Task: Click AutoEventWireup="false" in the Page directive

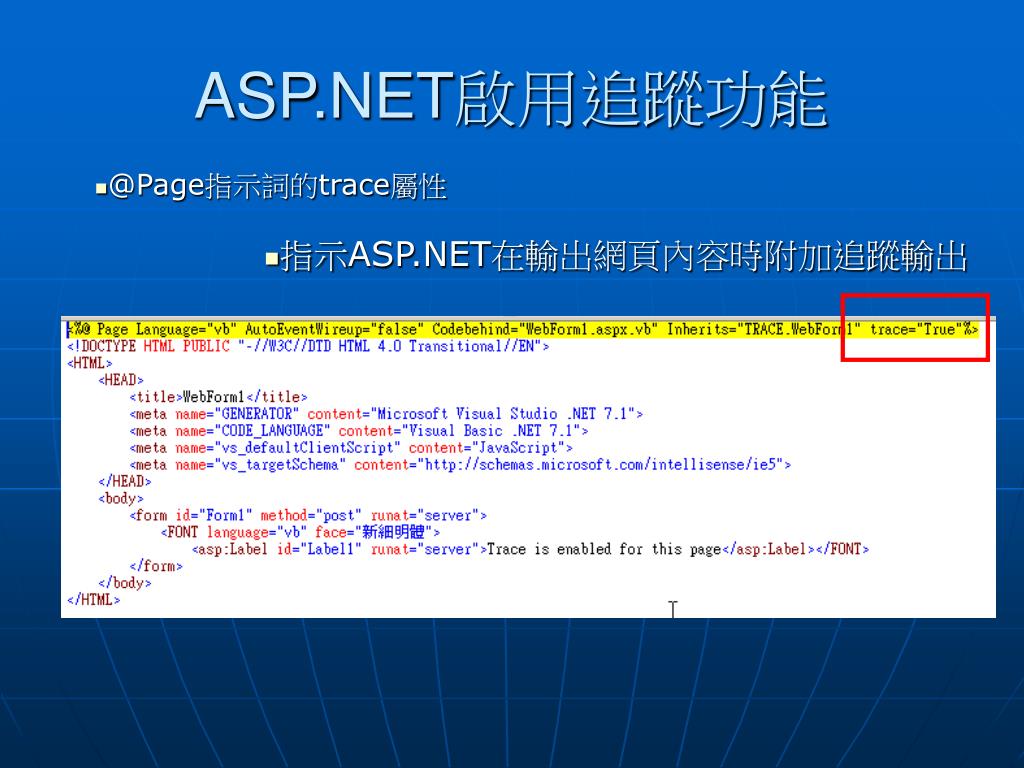Action: point(334,330)
